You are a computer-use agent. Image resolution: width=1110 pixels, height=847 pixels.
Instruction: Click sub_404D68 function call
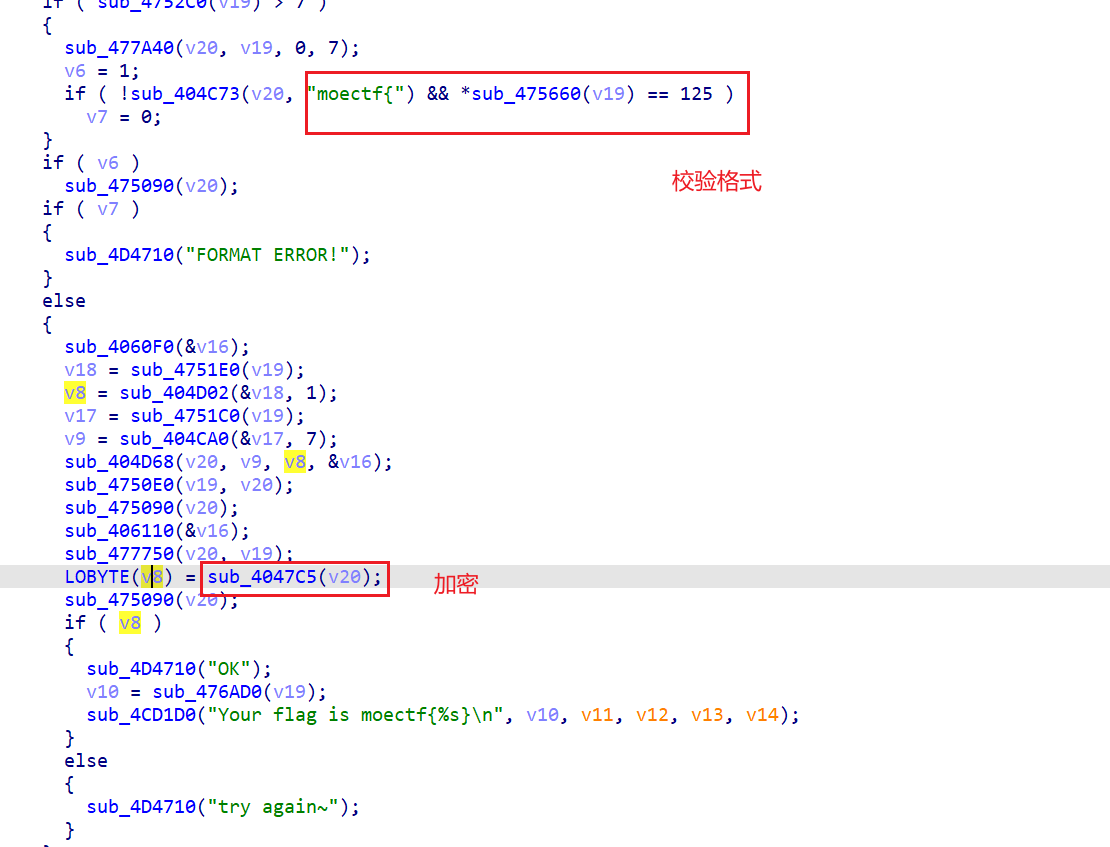119,462
